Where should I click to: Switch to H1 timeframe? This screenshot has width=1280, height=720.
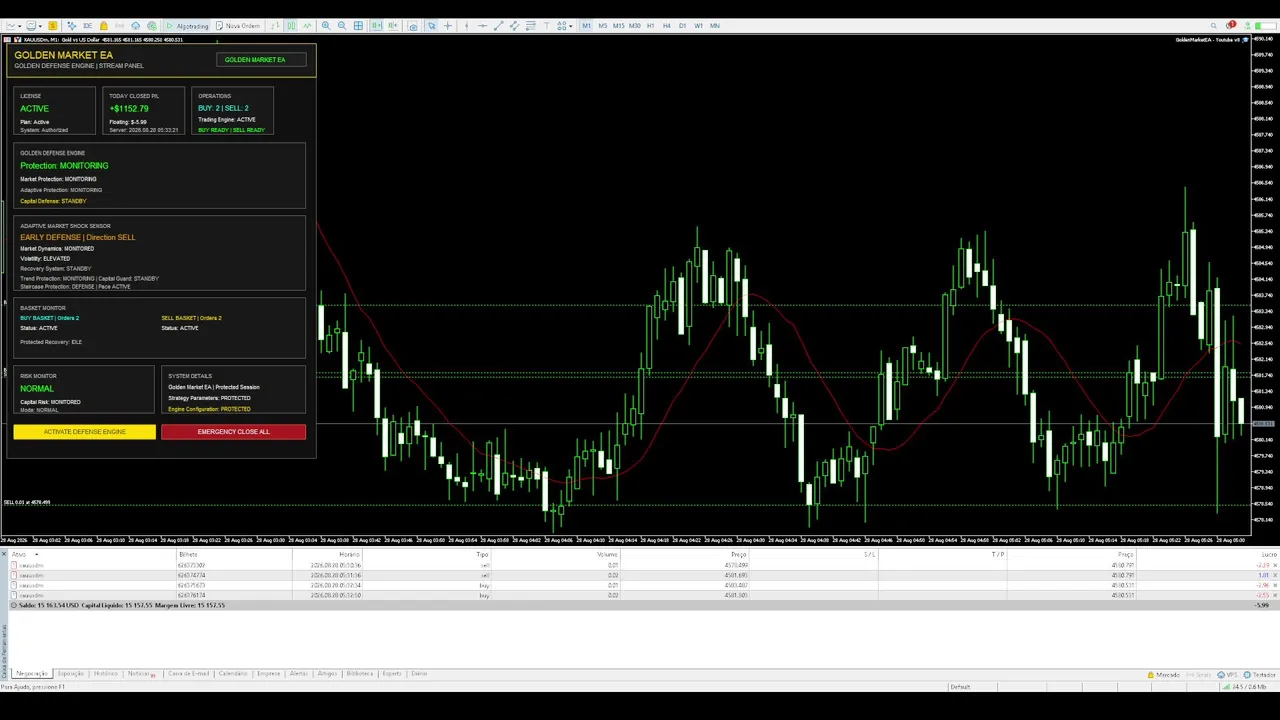pos(651,26)
